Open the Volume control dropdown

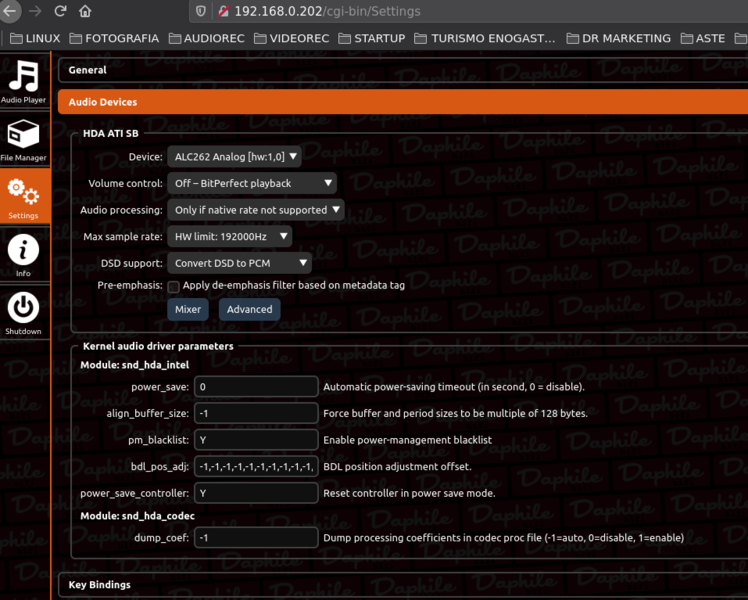click(252, 184)
